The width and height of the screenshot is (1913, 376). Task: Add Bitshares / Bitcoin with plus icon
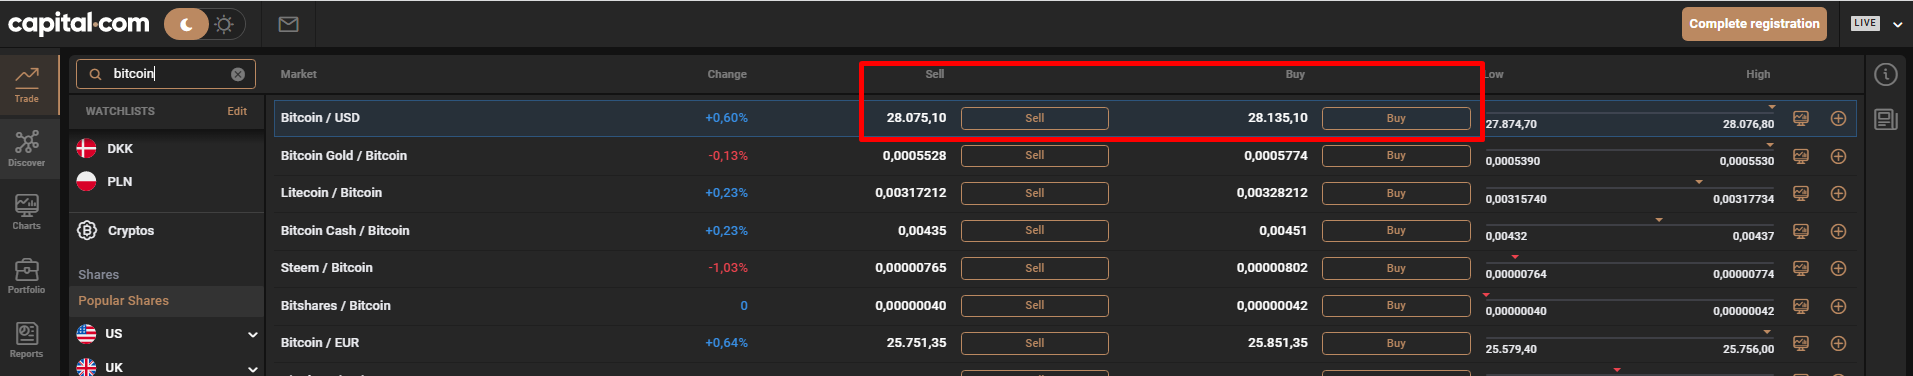[1838, 306]
